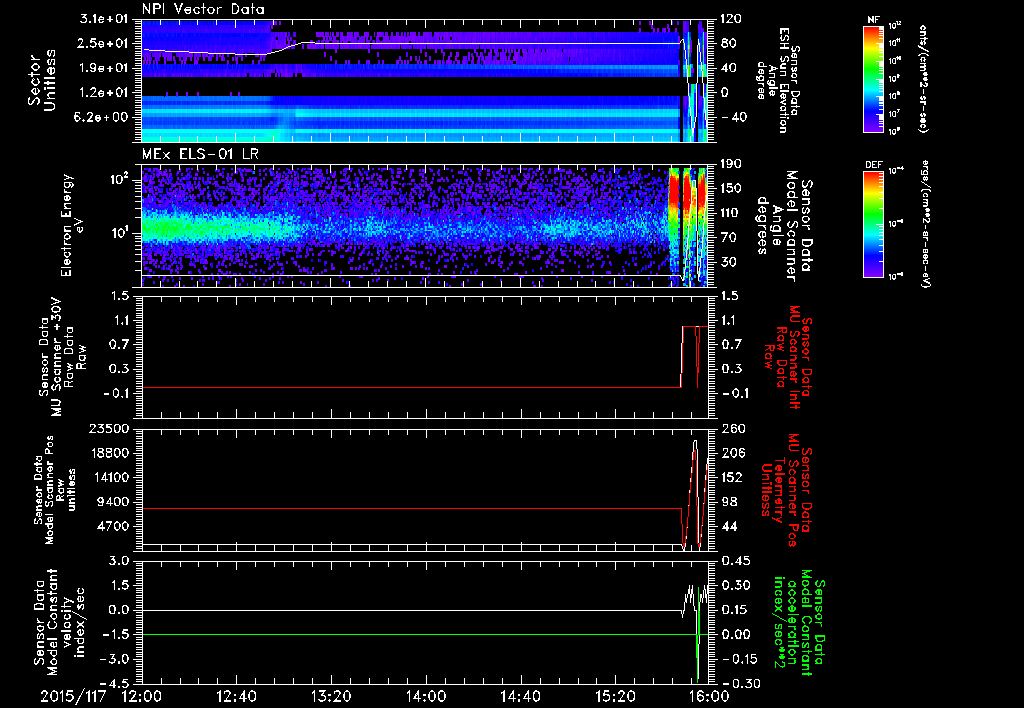Click the "2015/117" date label
This screenshot has width=1024, height=708.
(x=73, y=696)
